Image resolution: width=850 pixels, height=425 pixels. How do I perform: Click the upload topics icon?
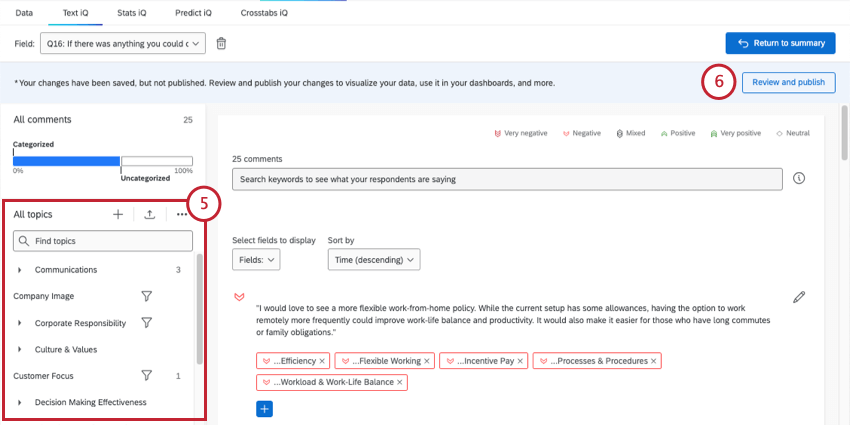coord(150,214)
